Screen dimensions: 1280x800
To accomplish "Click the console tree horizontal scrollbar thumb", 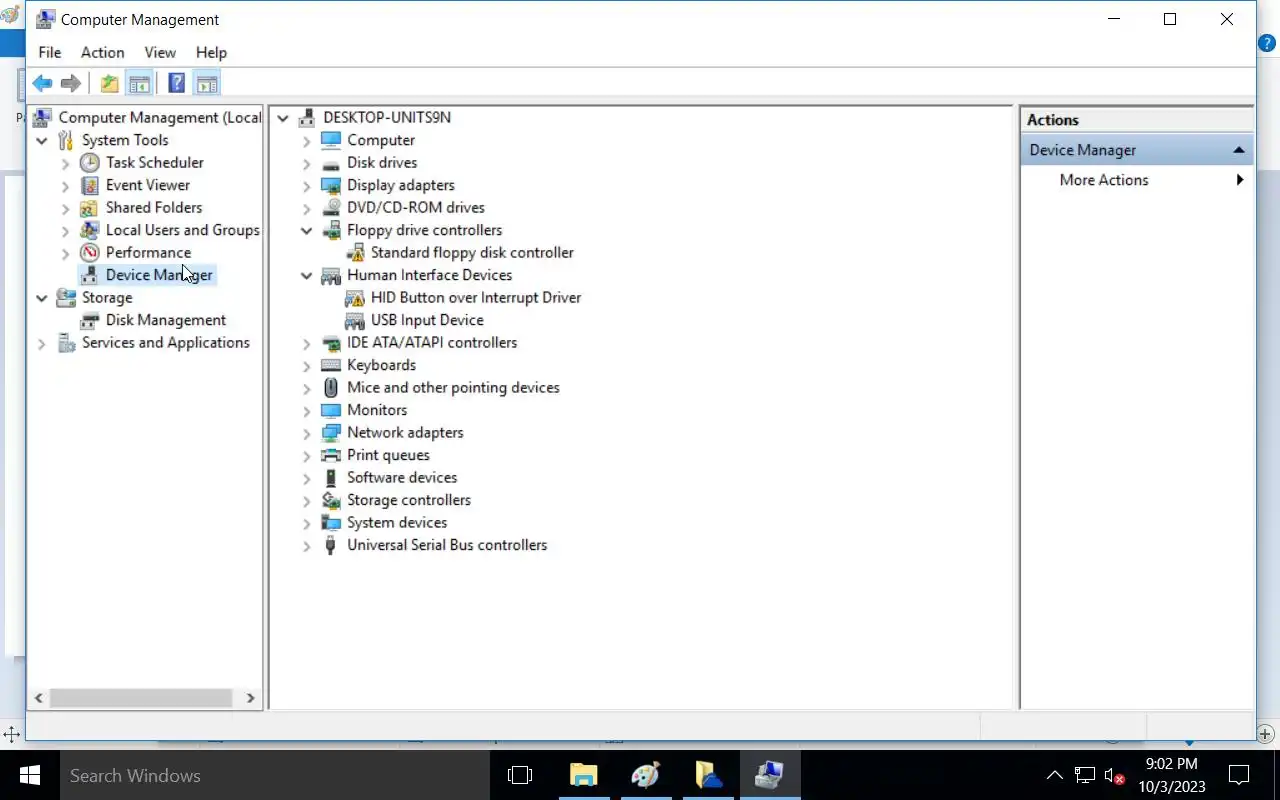I will coord(141,698).
